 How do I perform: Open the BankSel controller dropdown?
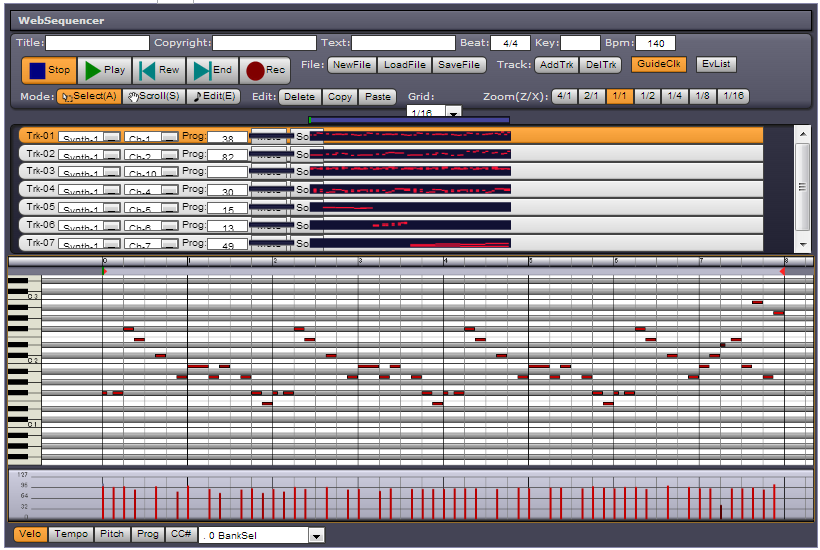click(x=316, y=536)
